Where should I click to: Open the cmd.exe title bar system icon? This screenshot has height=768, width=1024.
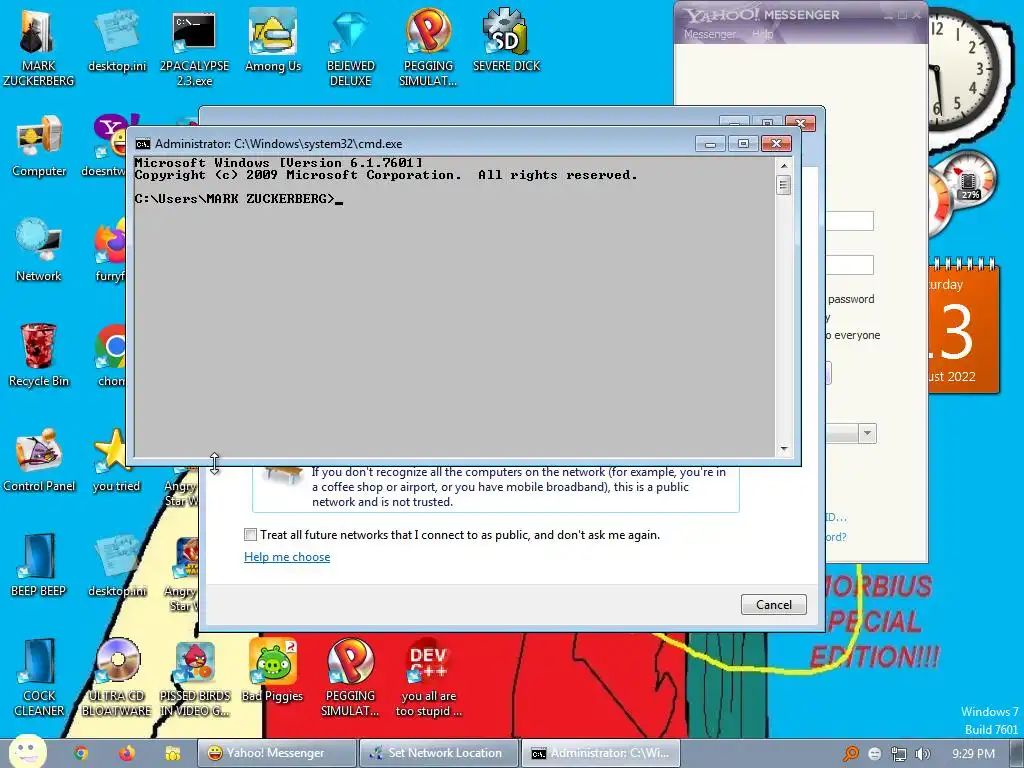[x=142, y=144]
